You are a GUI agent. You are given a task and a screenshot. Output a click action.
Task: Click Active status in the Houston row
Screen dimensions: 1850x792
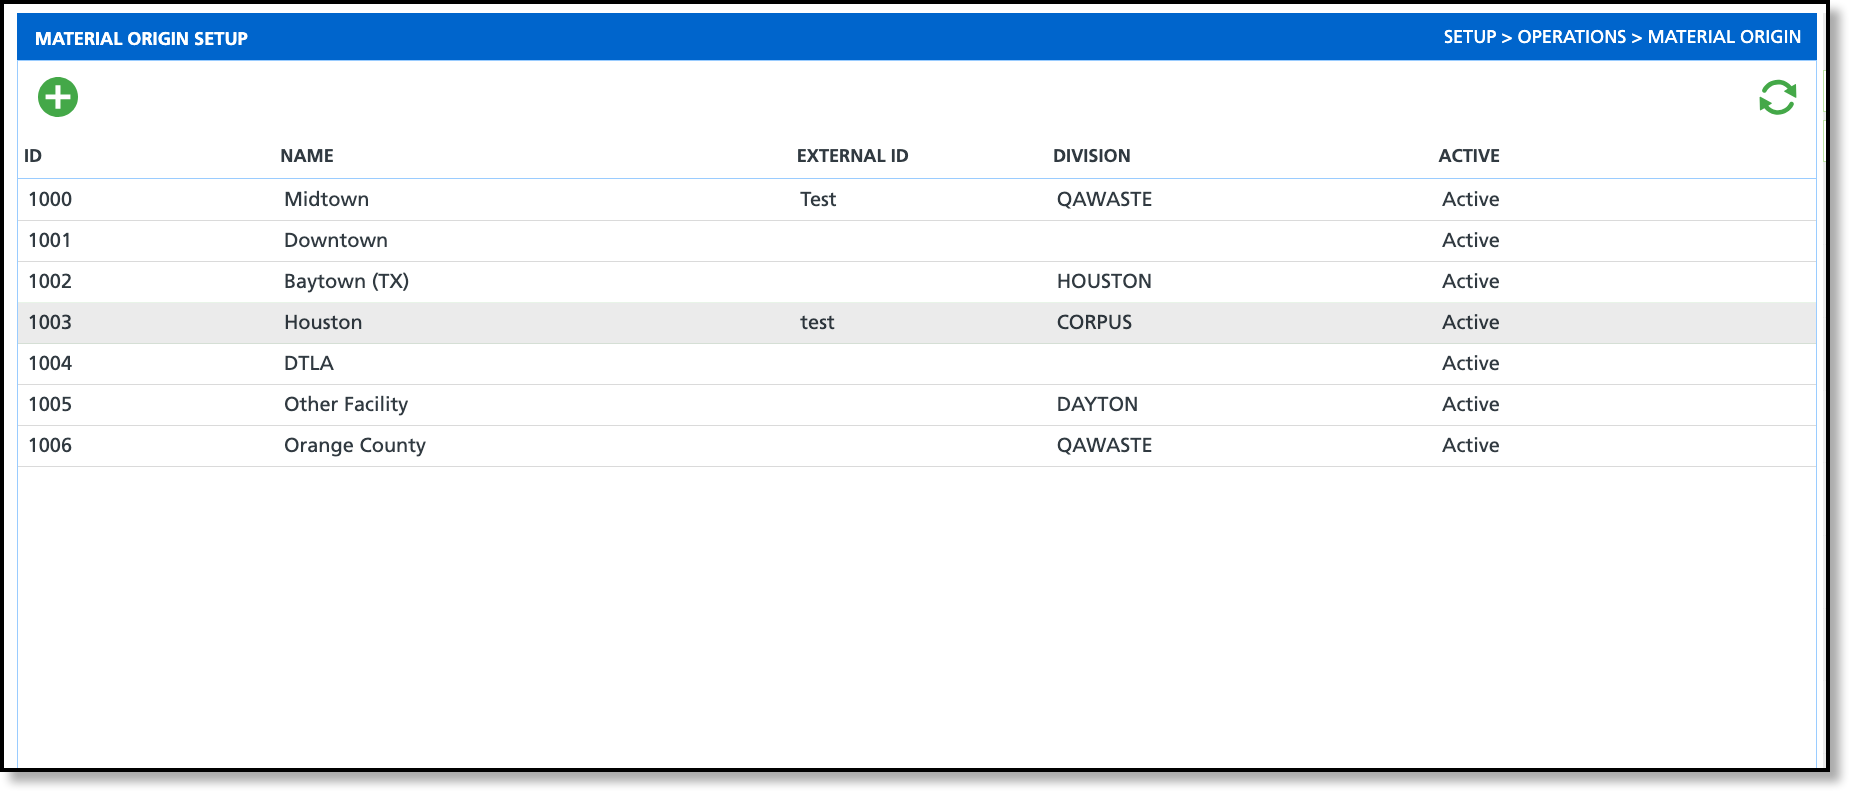click(x=1470, y=322)
